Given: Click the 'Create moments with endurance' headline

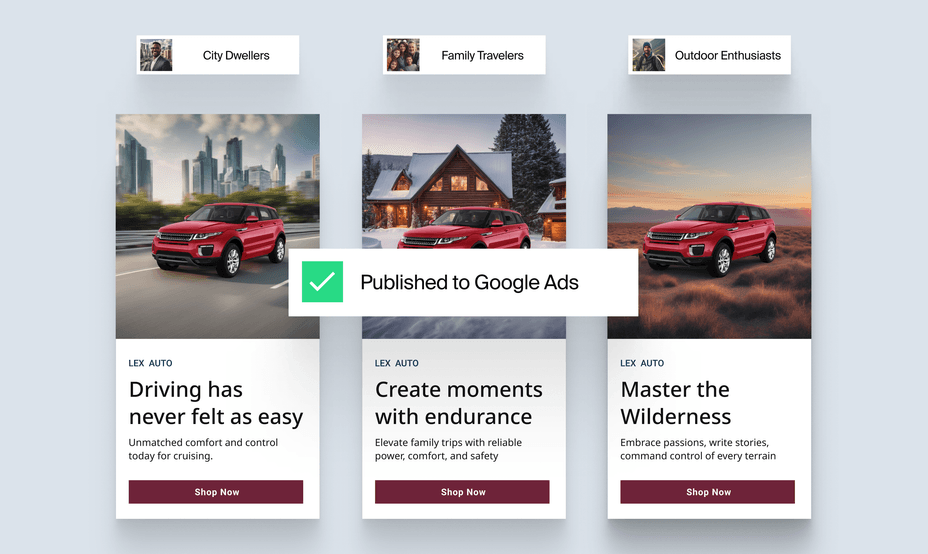Looking at the screenshot, I should [x=459, y=403].
